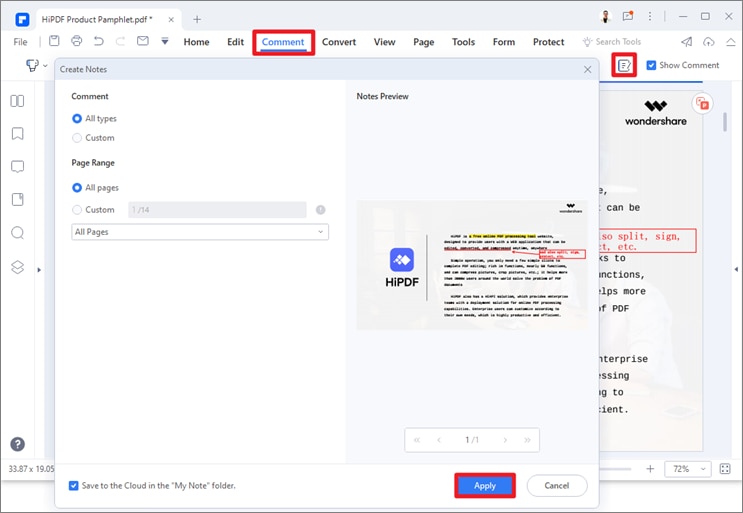Click the page range info icon
Screen dimensions: 743x513
tap(321, 210)
